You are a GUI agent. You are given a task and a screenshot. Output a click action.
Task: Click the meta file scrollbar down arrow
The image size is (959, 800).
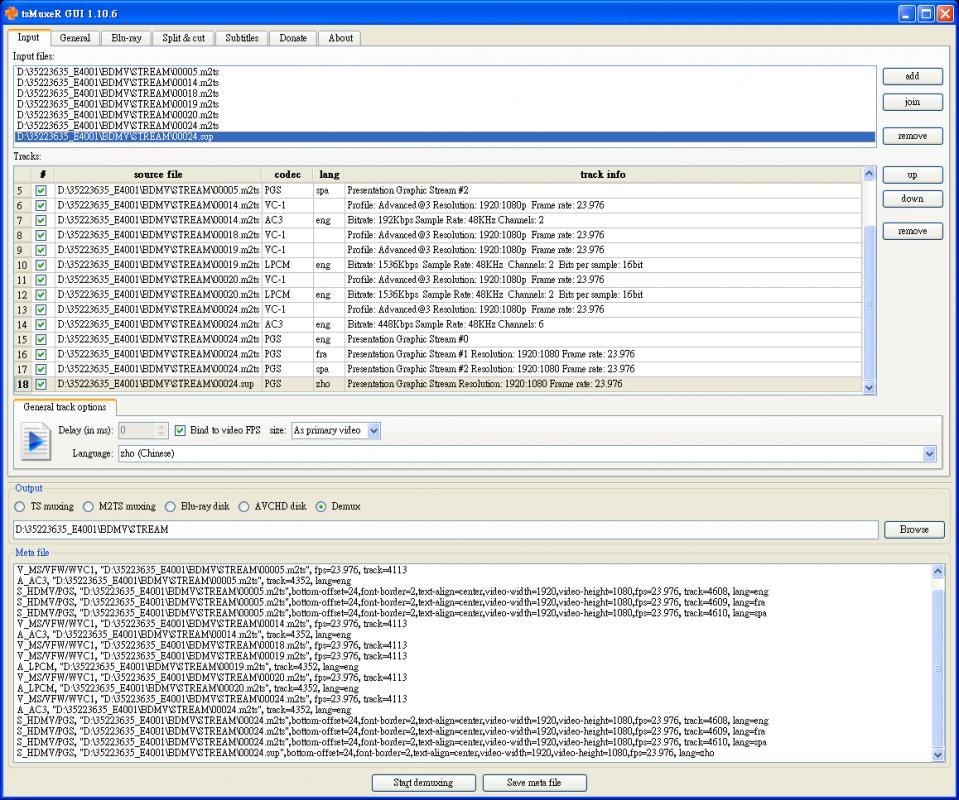[937, 756]
